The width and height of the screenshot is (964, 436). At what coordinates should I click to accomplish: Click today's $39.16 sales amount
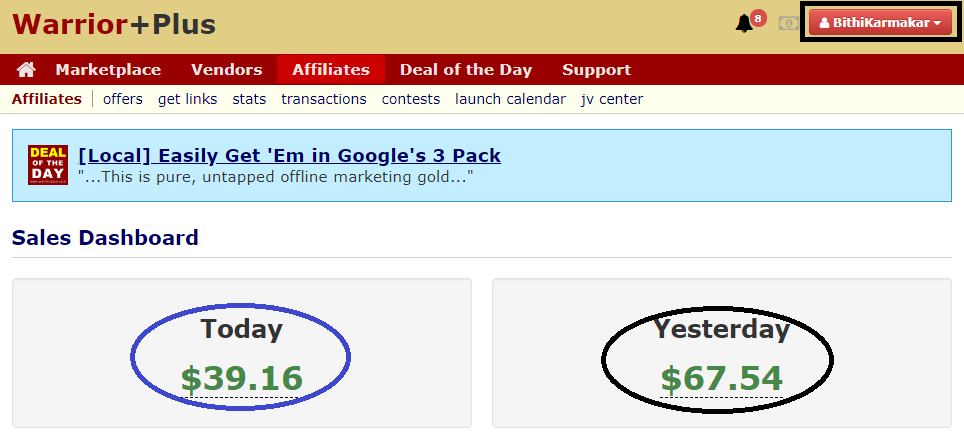pyautogui.click(x=242, y=379)
